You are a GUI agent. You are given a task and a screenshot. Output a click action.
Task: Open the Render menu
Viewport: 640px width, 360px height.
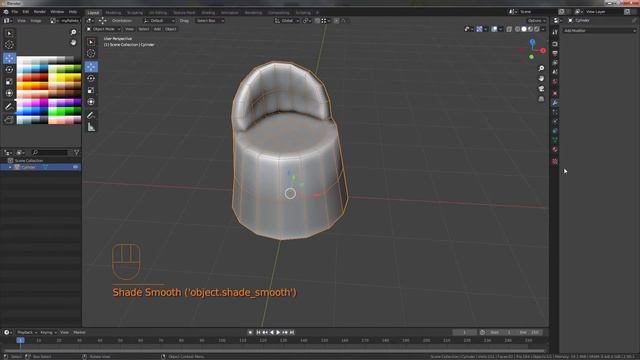(x=40, y=12)
